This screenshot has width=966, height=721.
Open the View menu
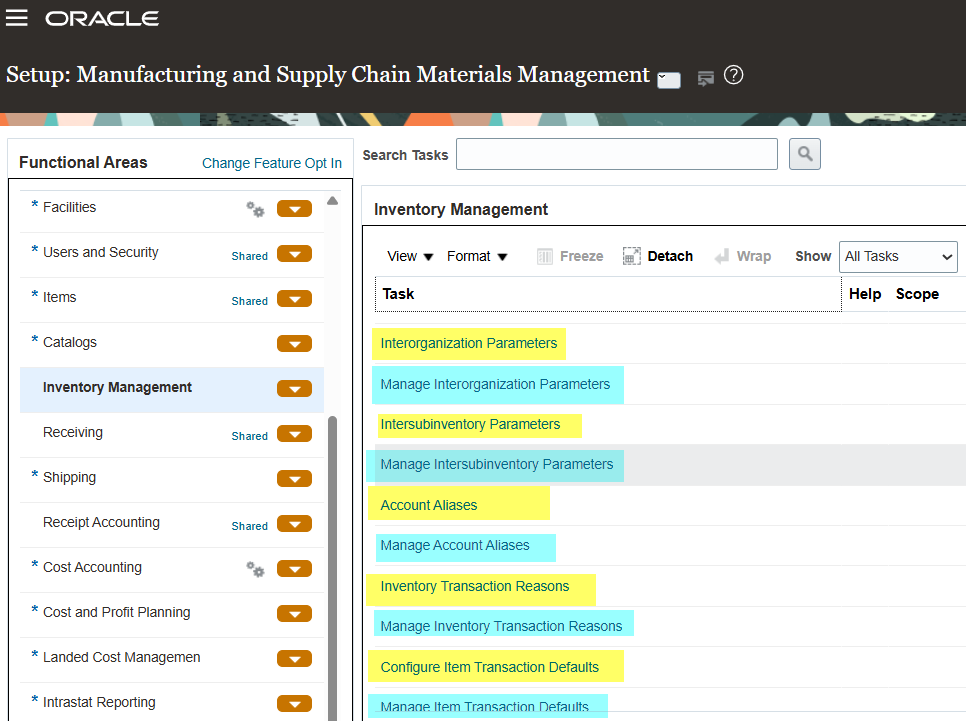pyautogui.click(x=409, y=256)
